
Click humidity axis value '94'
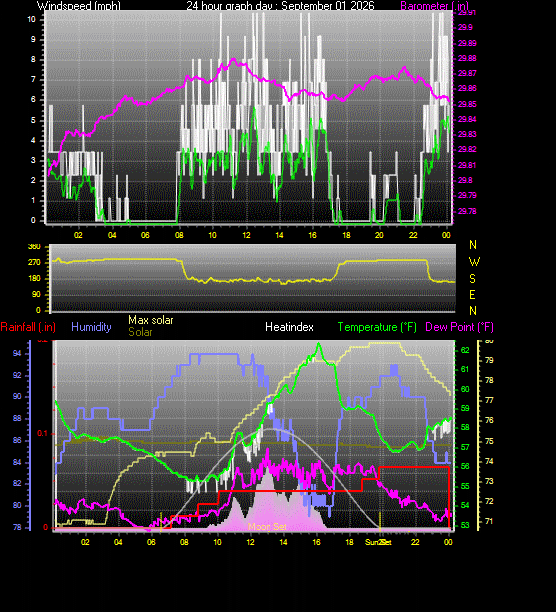coord(17,354)
